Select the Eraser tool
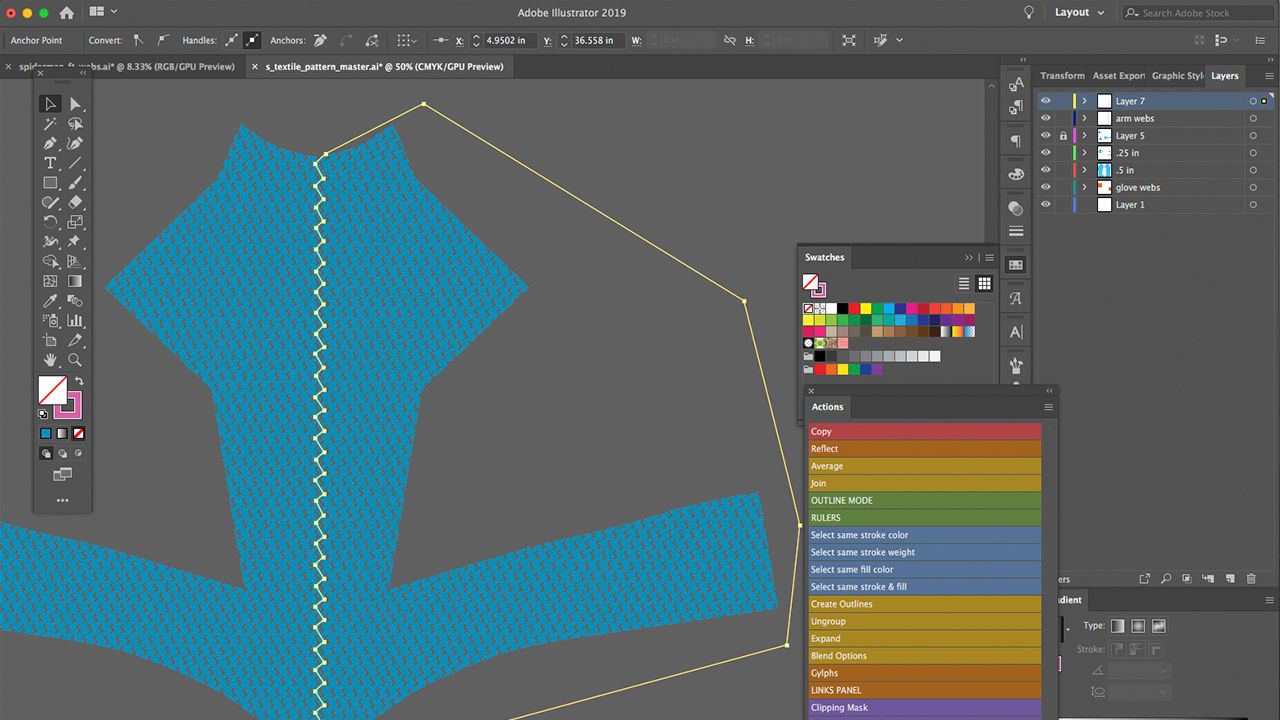This screenshot has height=720, width=1280. (x=75, y=202)
